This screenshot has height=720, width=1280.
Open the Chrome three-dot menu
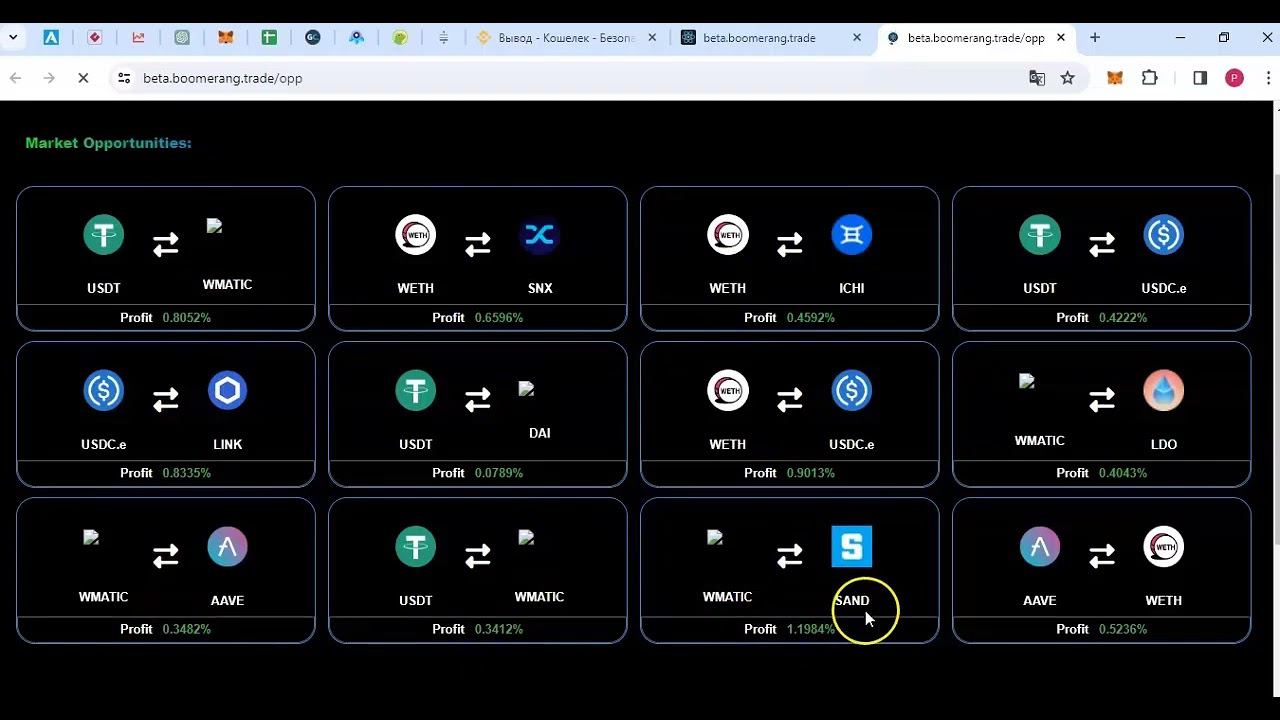click(1268, 78)
